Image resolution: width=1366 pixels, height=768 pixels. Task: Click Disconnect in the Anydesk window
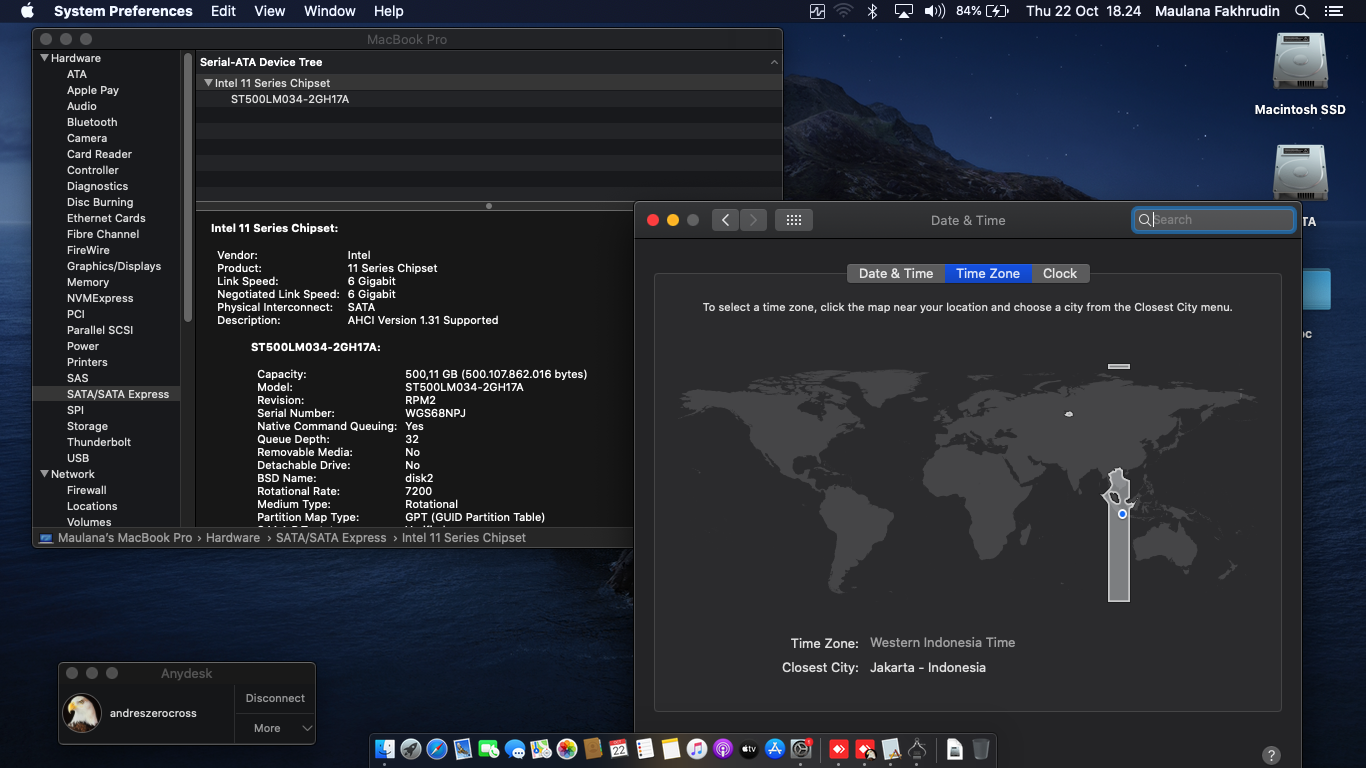[x=275, y=698]
